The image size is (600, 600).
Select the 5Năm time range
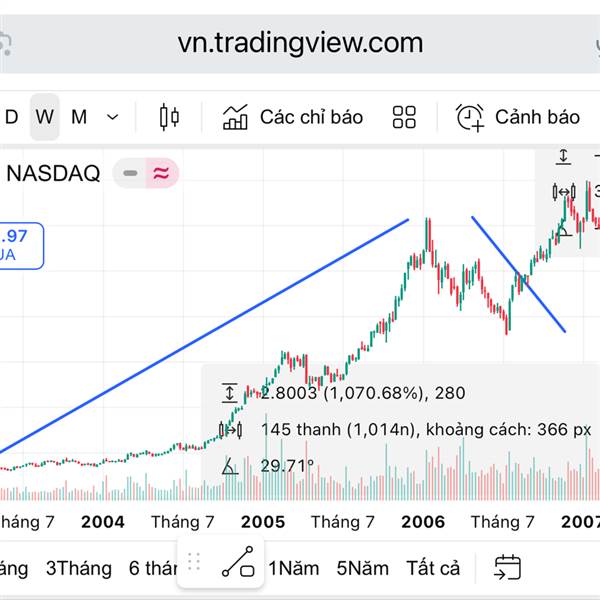362,568
